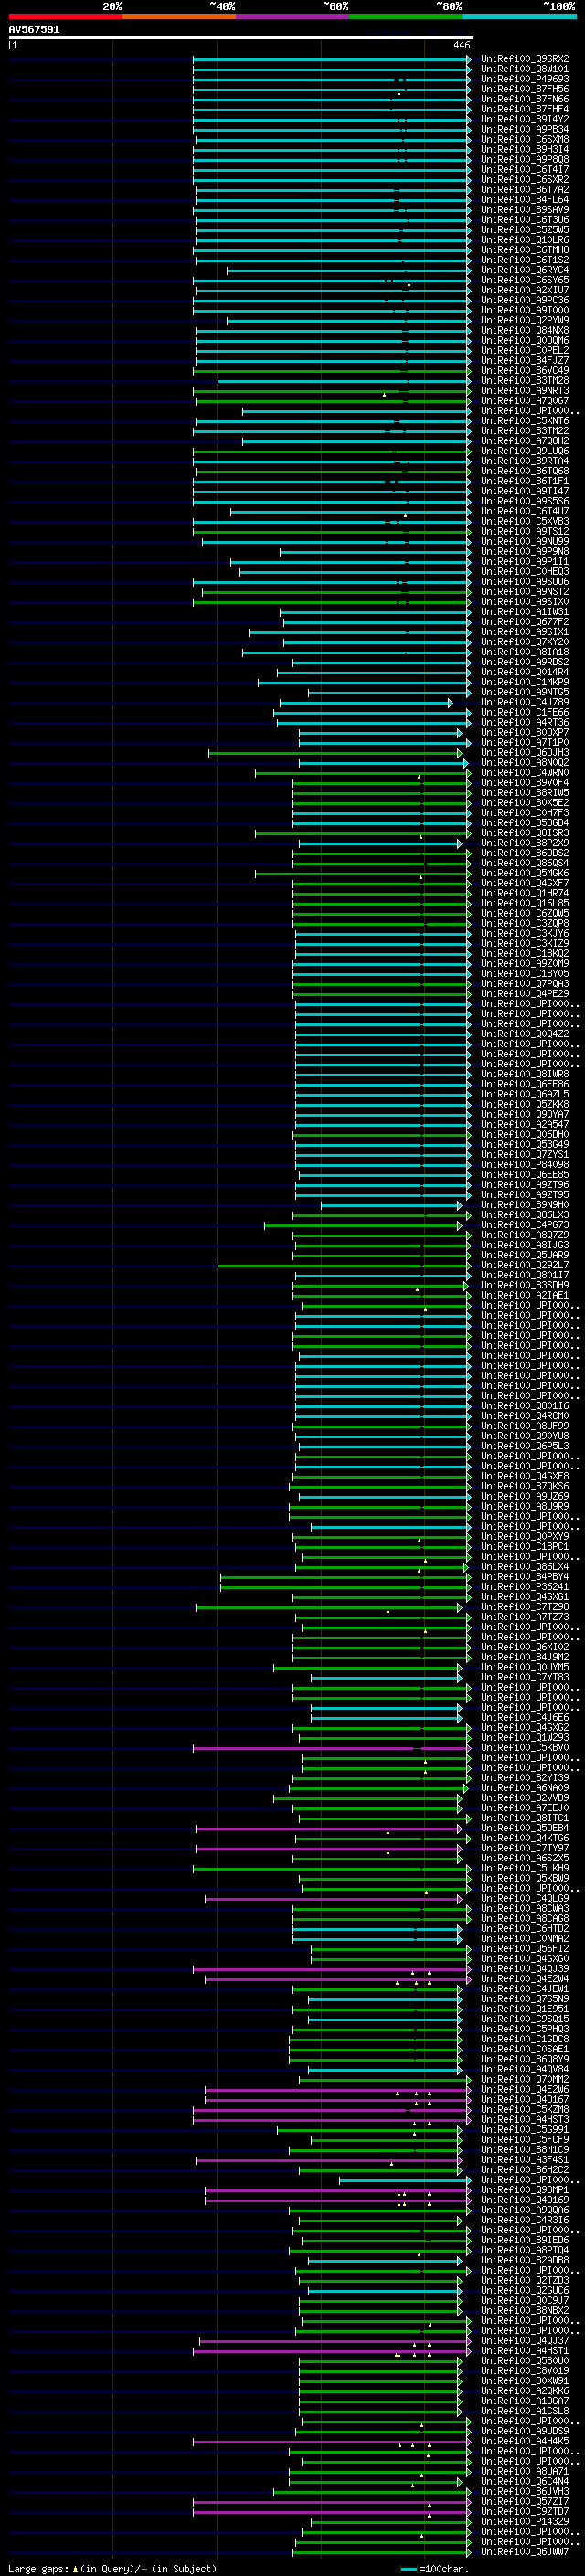
Task: Open the UniRef100_A4RT36 label
Action: 525,722
